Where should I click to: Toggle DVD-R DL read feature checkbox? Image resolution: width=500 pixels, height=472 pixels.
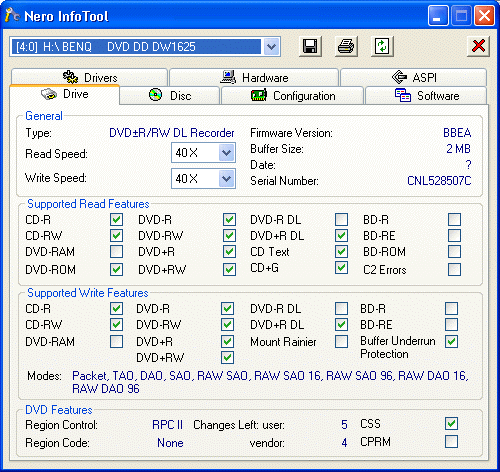341,220
